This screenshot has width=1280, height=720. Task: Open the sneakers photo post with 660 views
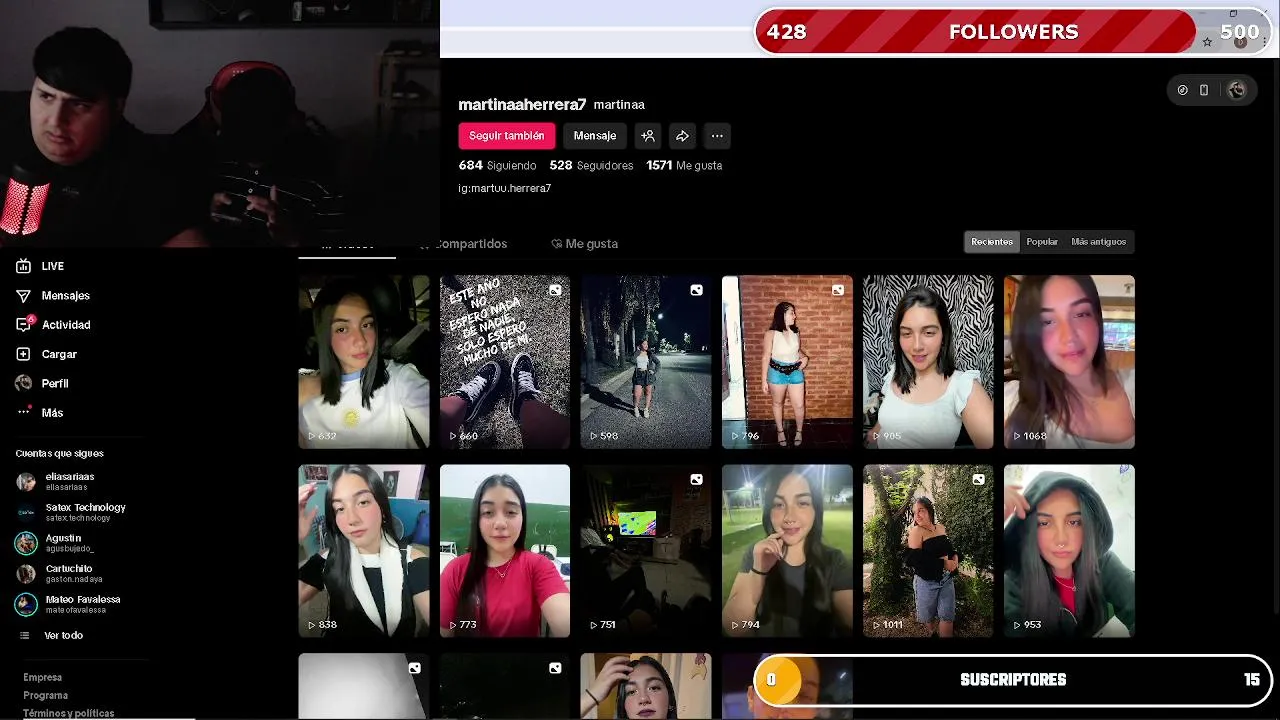point(505,362)
